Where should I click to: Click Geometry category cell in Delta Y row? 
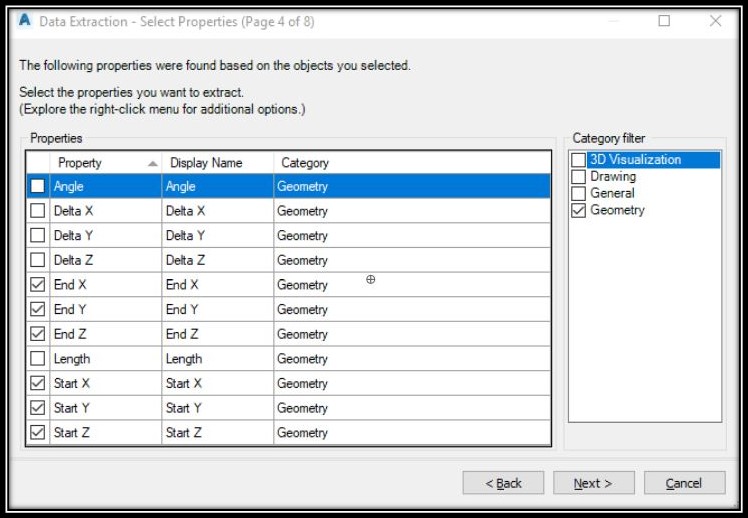(x=412, y=235)
